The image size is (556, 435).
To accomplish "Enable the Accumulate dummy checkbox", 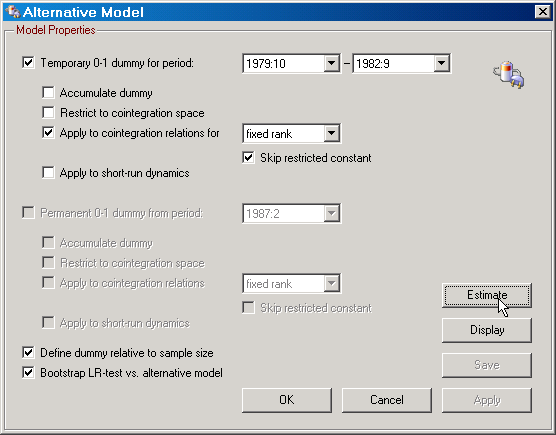I will 48,93.
